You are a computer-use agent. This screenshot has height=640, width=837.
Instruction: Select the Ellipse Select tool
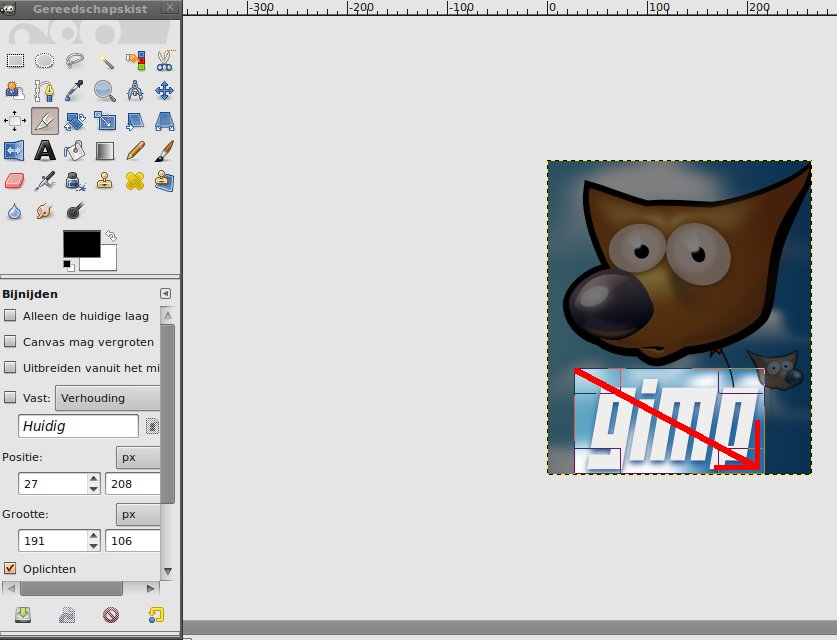44,61
